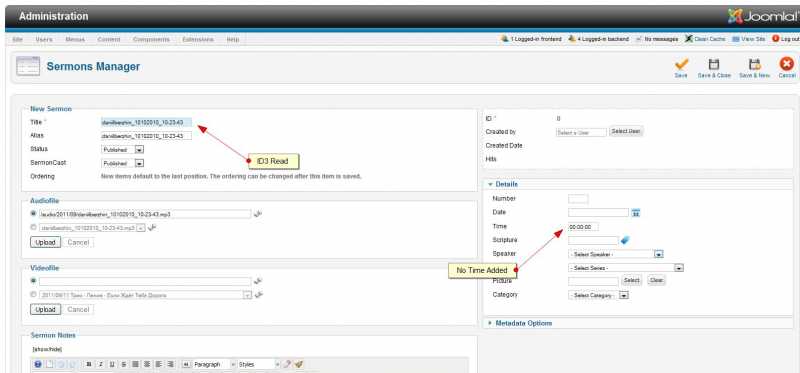Open the Select Speaker dropdown
This screenshot has width=800, height=373.
point(615,254)
